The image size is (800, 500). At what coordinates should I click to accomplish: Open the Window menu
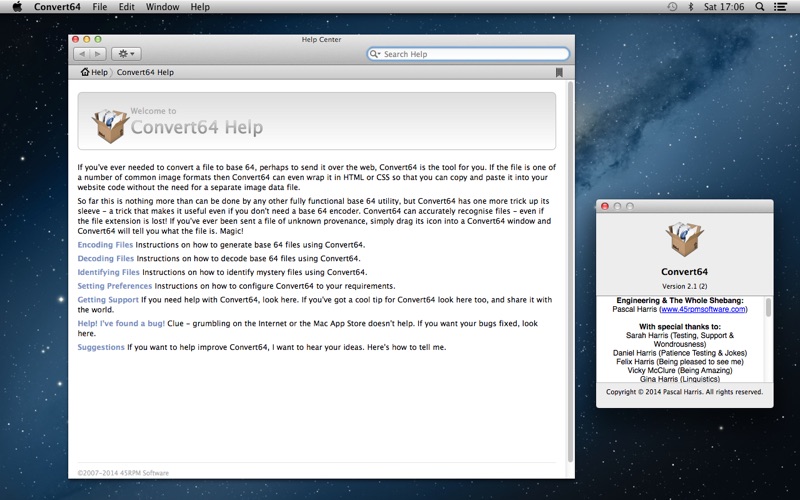point(162,7)
